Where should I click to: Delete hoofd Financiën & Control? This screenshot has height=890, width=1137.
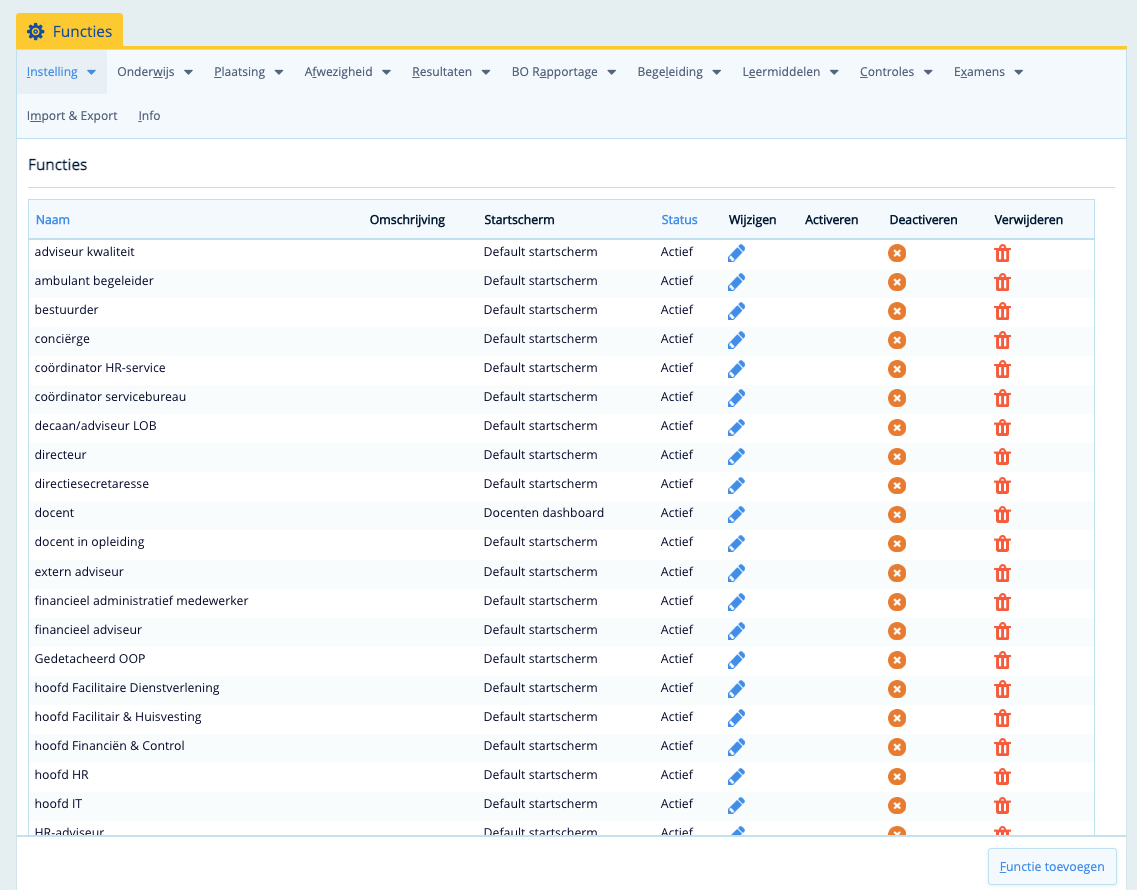pyautogui.click(x=1002, y=747)
